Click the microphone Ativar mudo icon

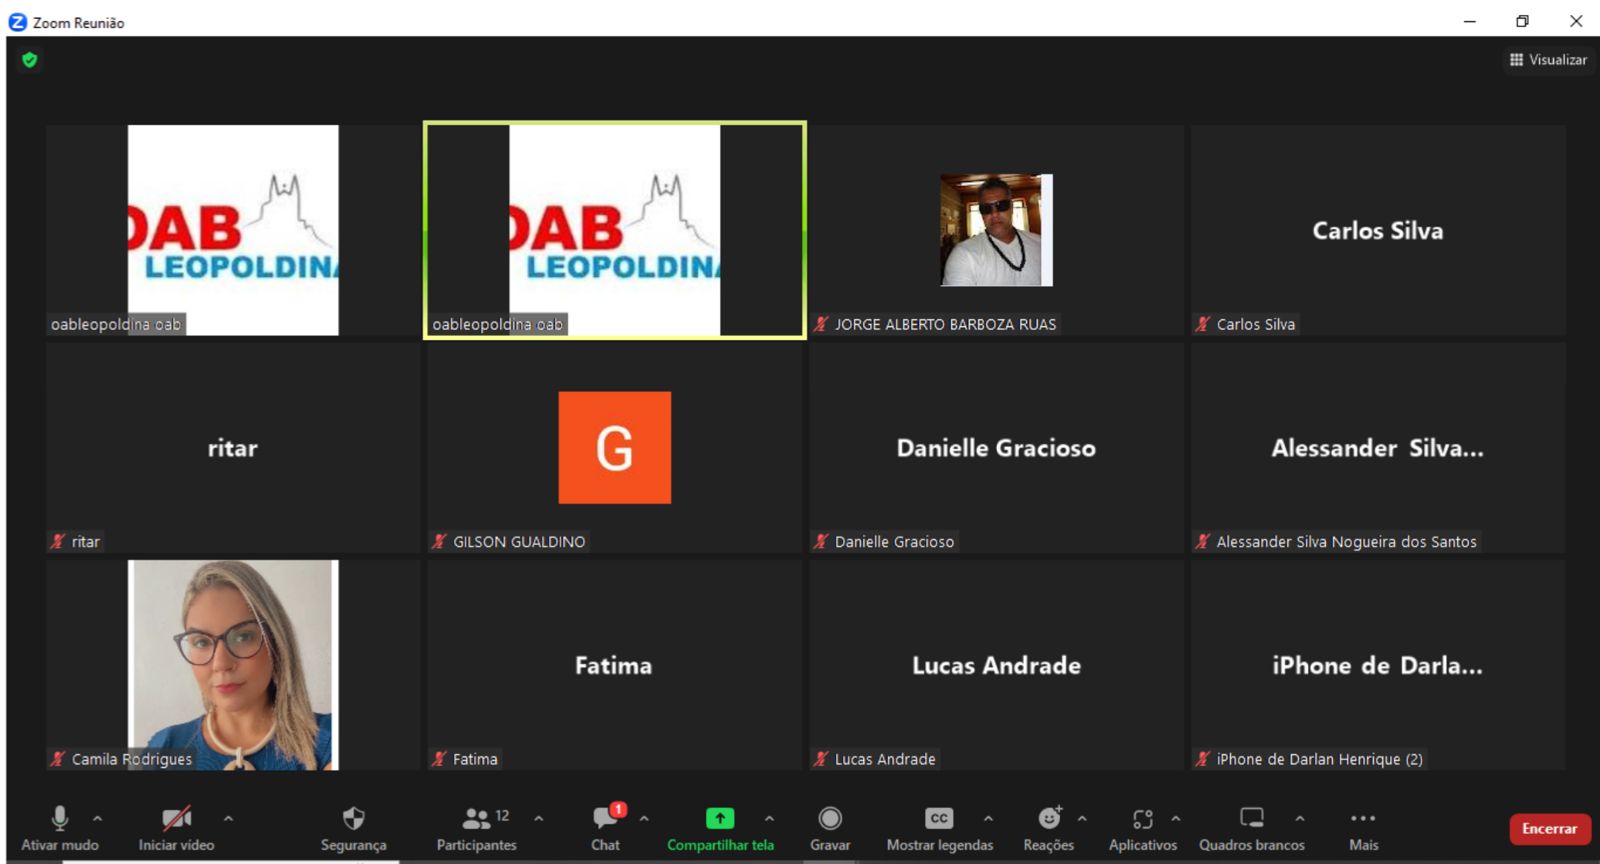pyautogui.click(x=60, y=818)
